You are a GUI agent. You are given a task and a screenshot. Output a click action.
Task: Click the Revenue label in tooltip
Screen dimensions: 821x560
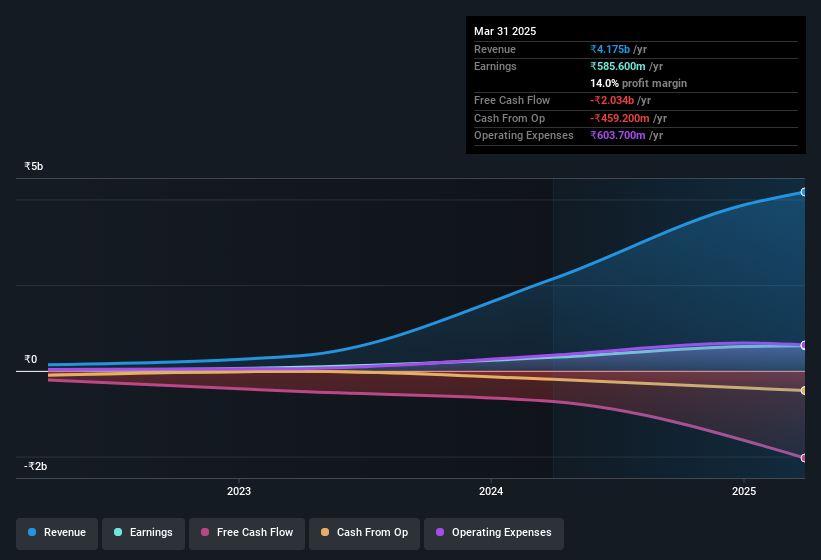[x=495, y=49]
